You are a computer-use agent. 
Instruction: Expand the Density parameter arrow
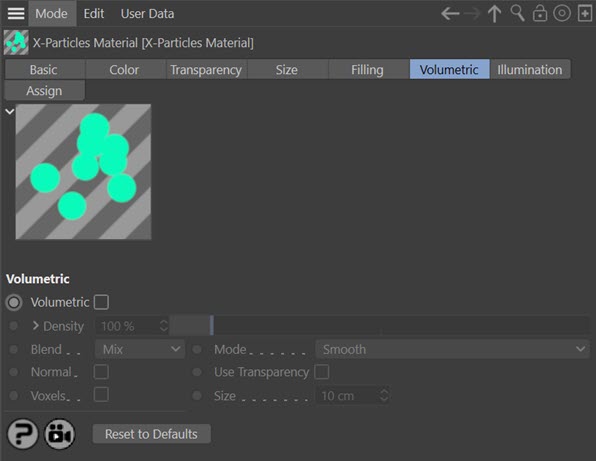36,325
